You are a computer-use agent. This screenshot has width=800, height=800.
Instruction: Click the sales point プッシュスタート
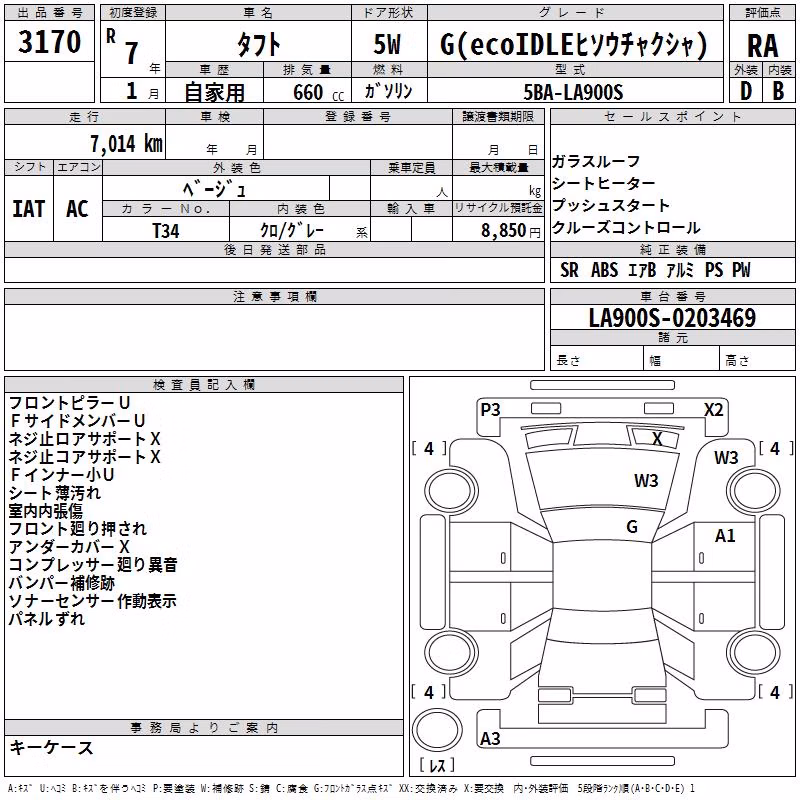(x=611, y=206)
